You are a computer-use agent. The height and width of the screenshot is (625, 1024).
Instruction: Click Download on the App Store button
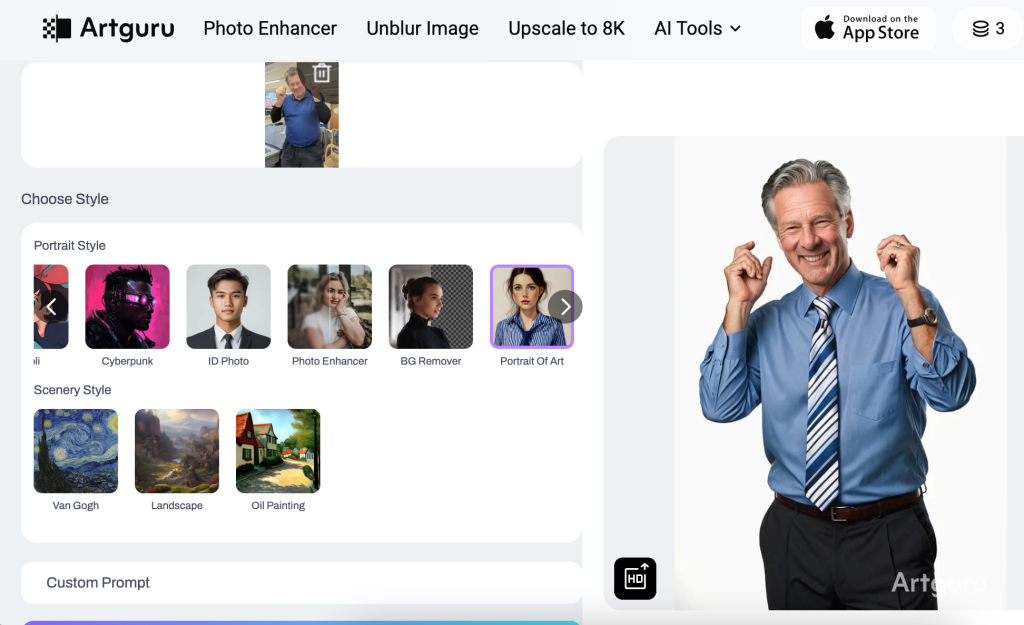point(867,28)
